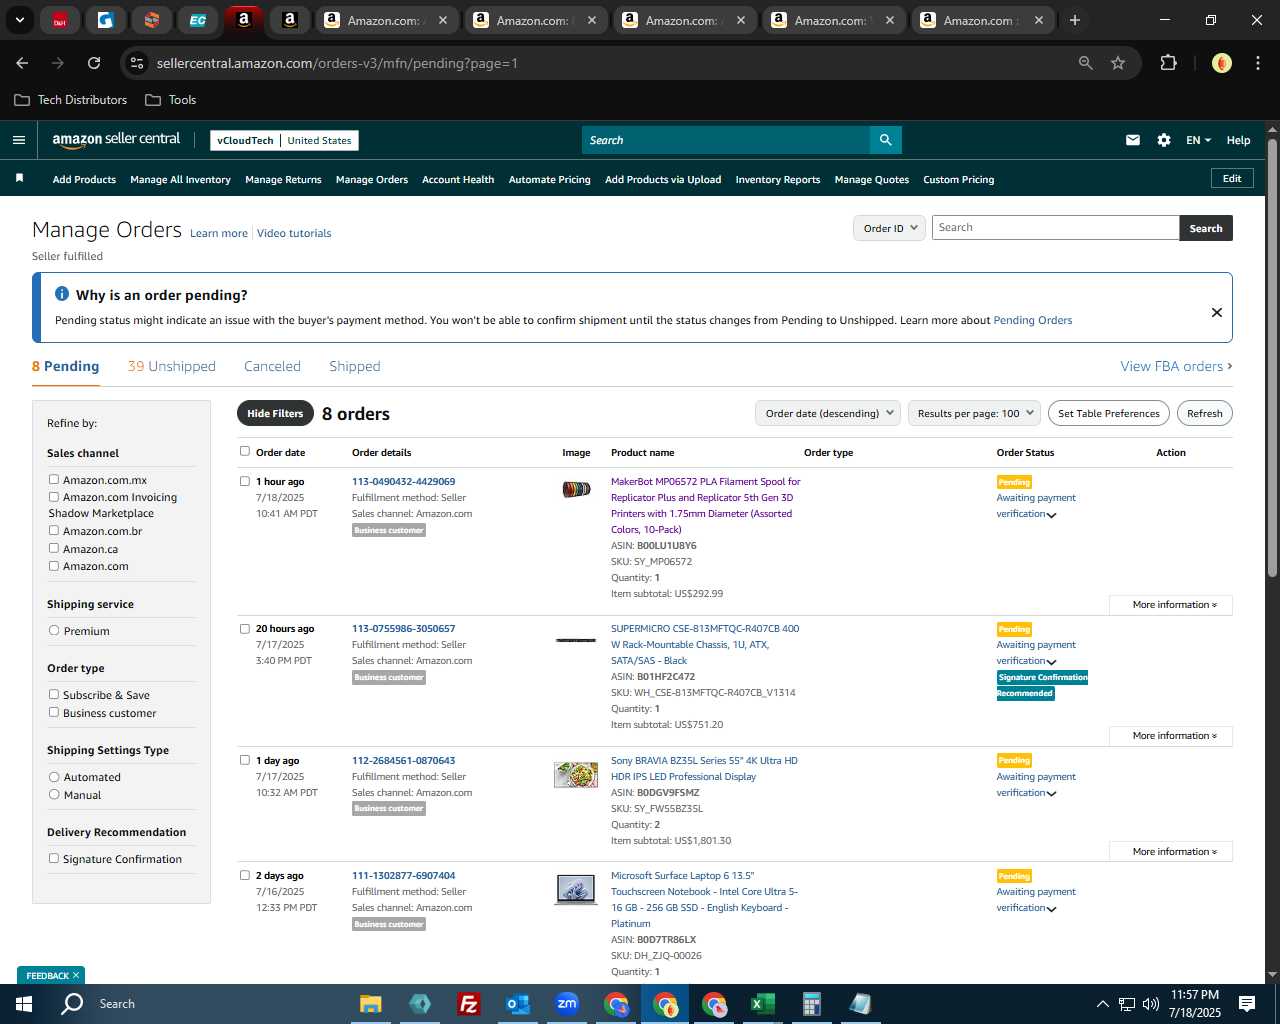The image size is (1280, 1024).
Task: Click the teal search magnifier button
Action: coord(885,140)
